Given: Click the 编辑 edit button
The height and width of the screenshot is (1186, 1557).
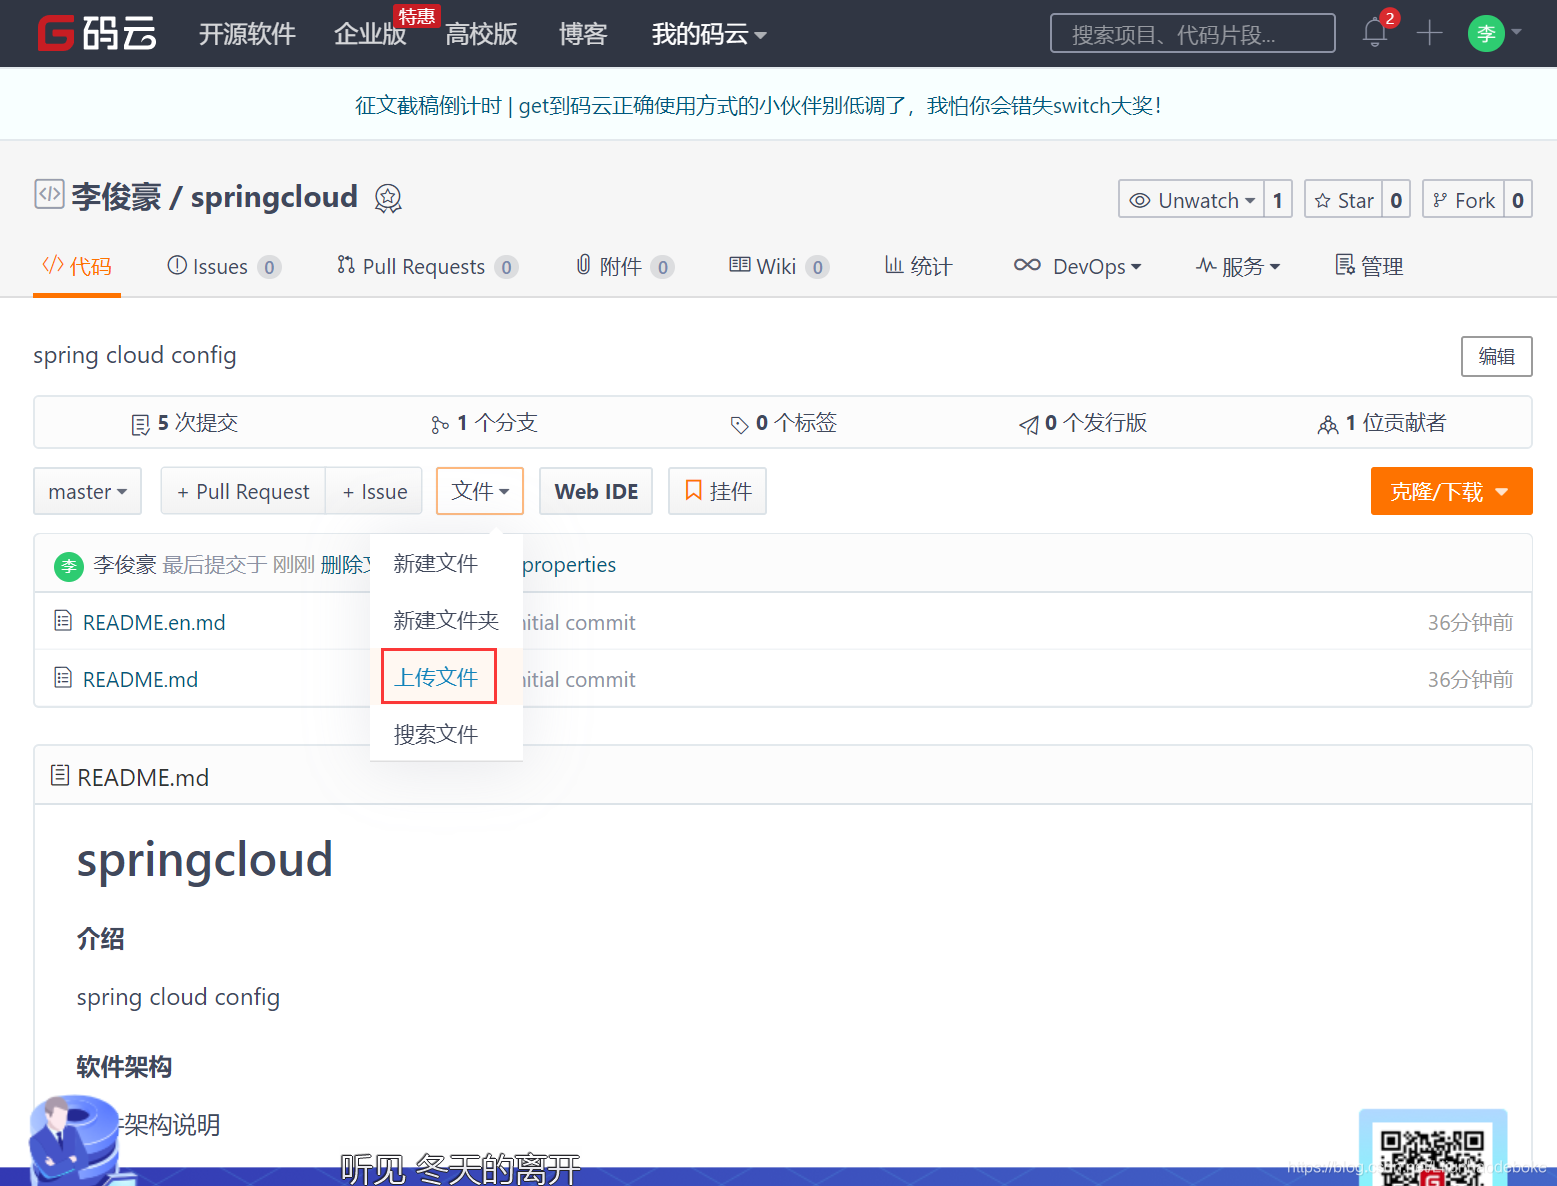Looking at the screenshot, I should tap(1496, 356).
